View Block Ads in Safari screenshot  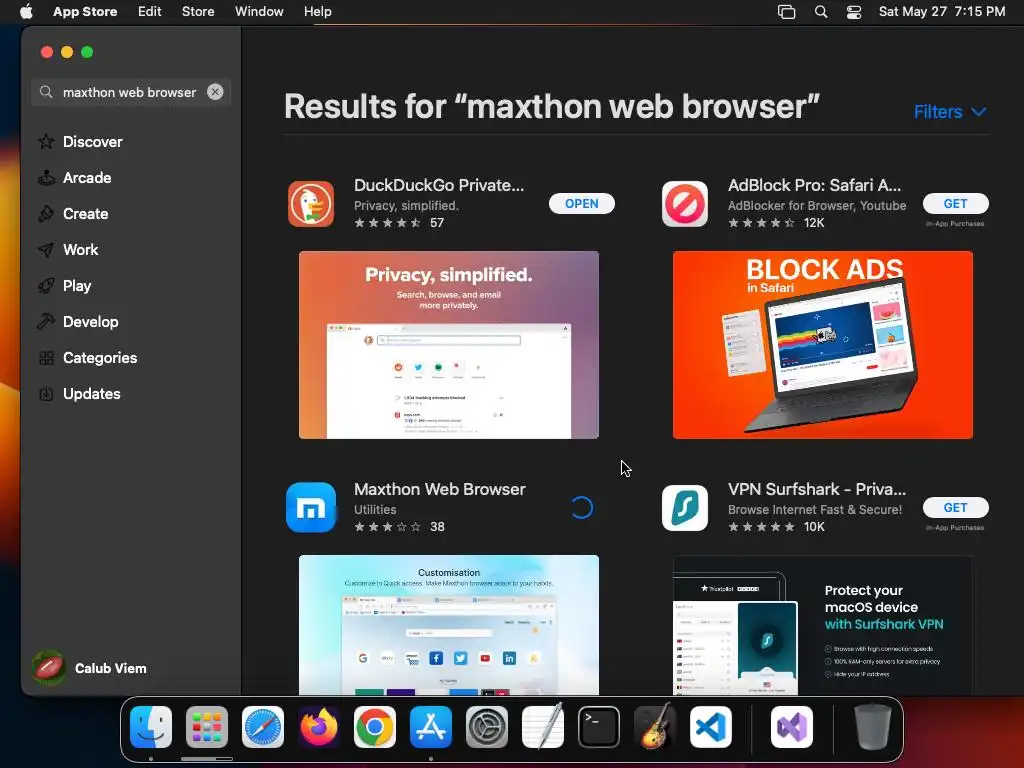[822, 345]
